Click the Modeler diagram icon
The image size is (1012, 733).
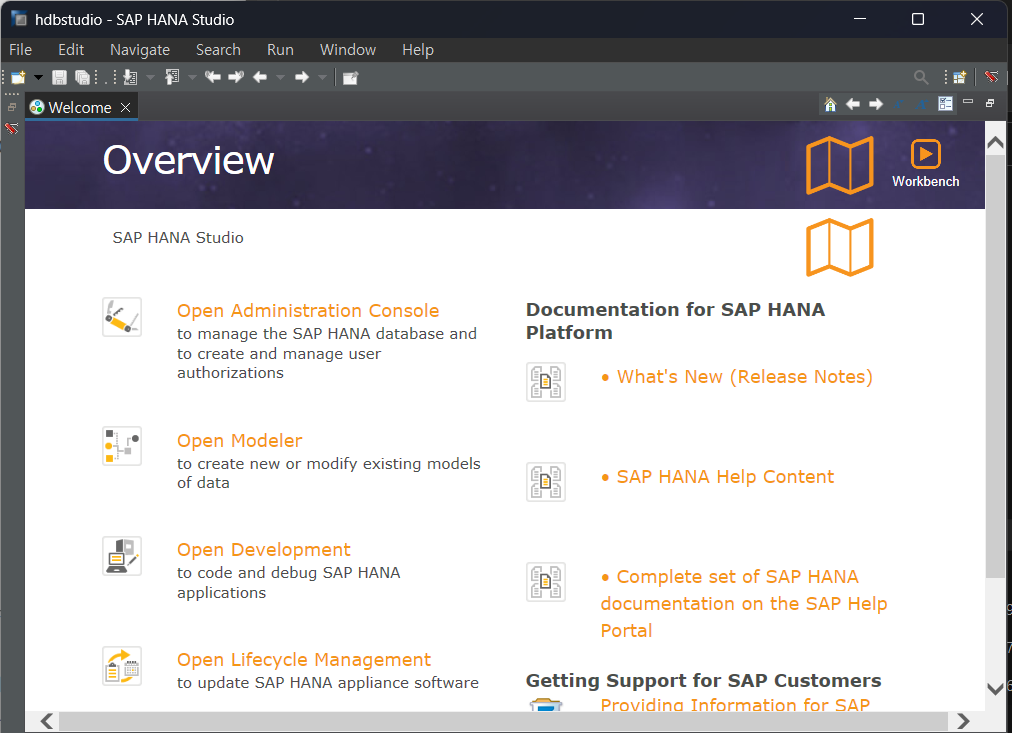122,446
